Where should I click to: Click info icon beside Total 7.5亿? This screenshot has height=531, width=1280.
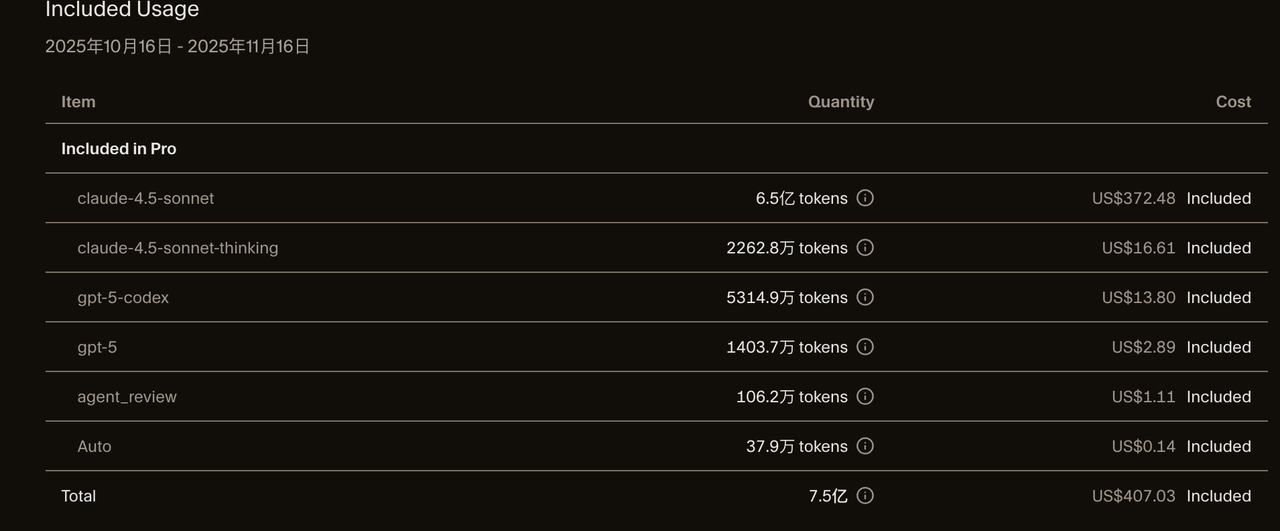(x=866, y=496)
